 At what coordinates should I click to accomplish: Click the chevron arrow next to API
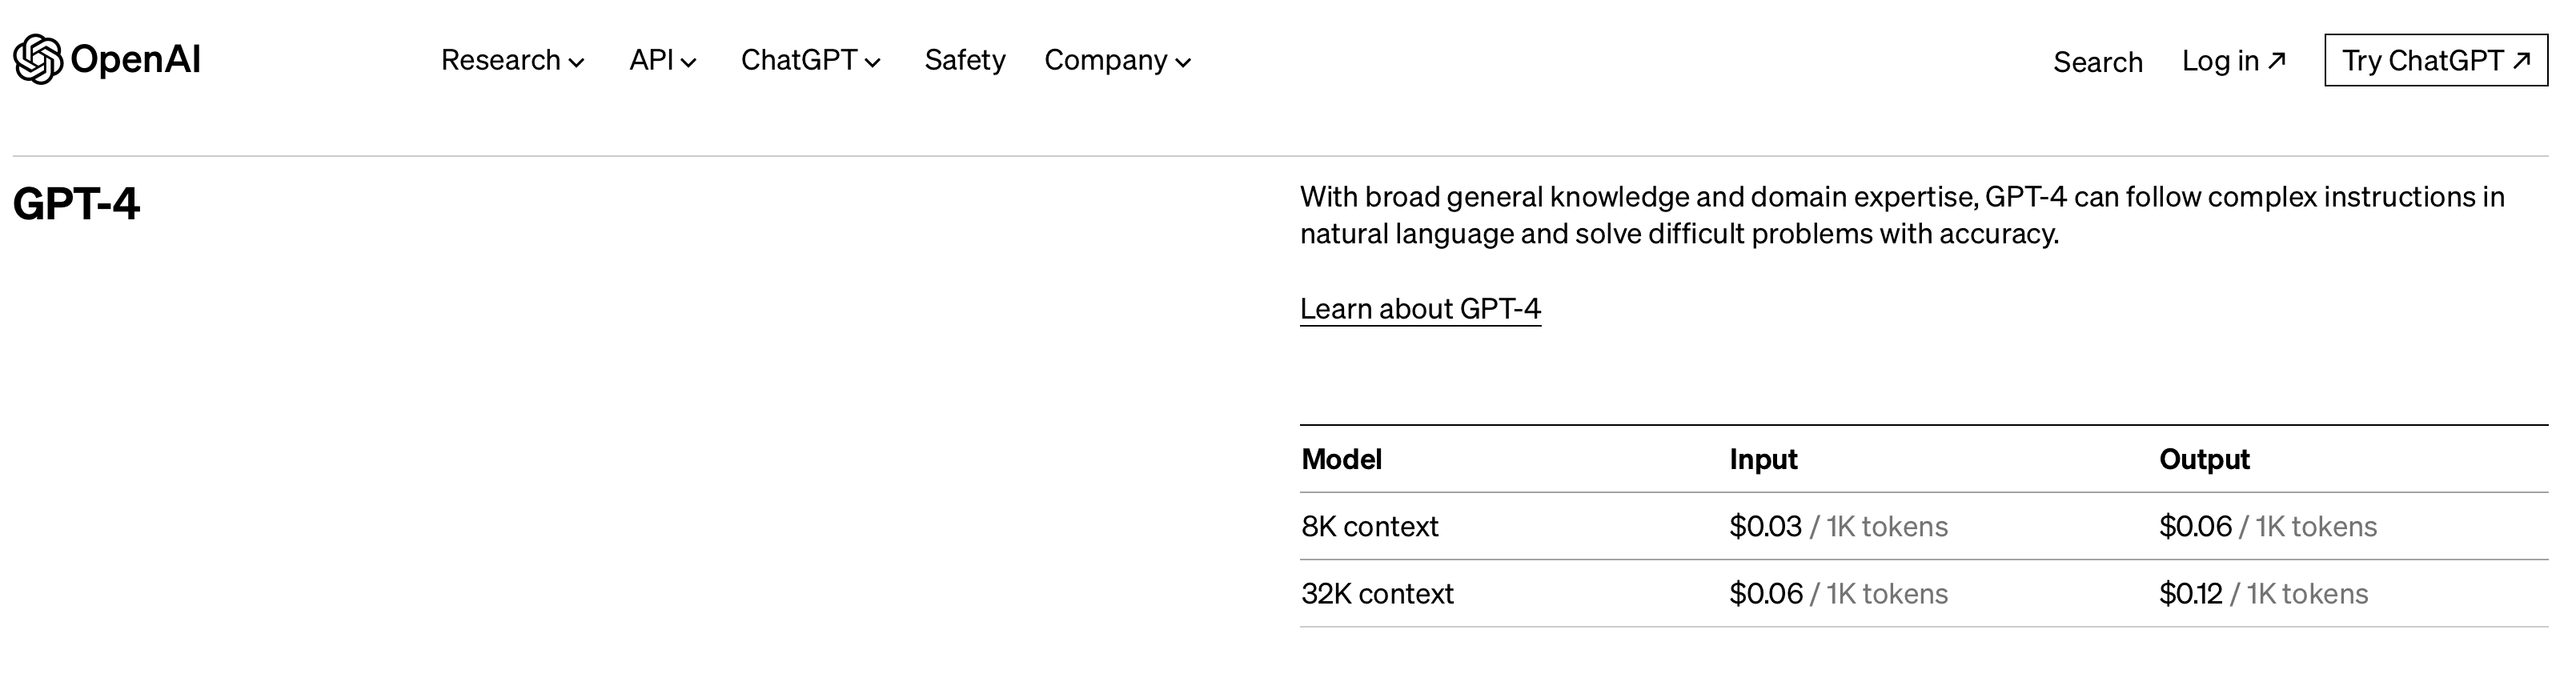pos(689,63)
